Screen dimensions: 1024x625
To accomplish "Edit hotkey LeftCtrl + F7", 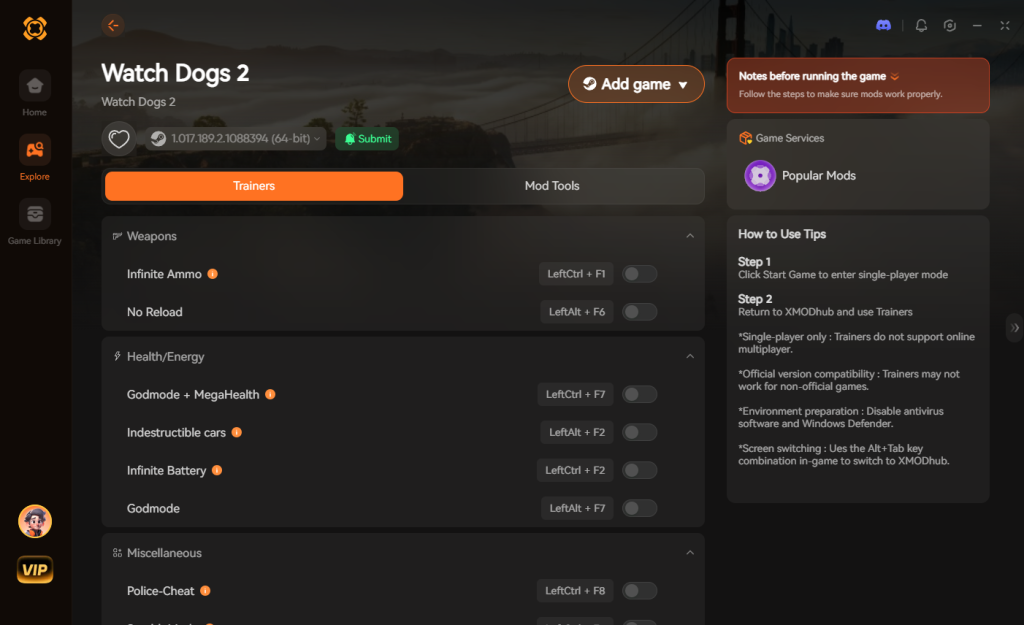I will tap(575, 394).
